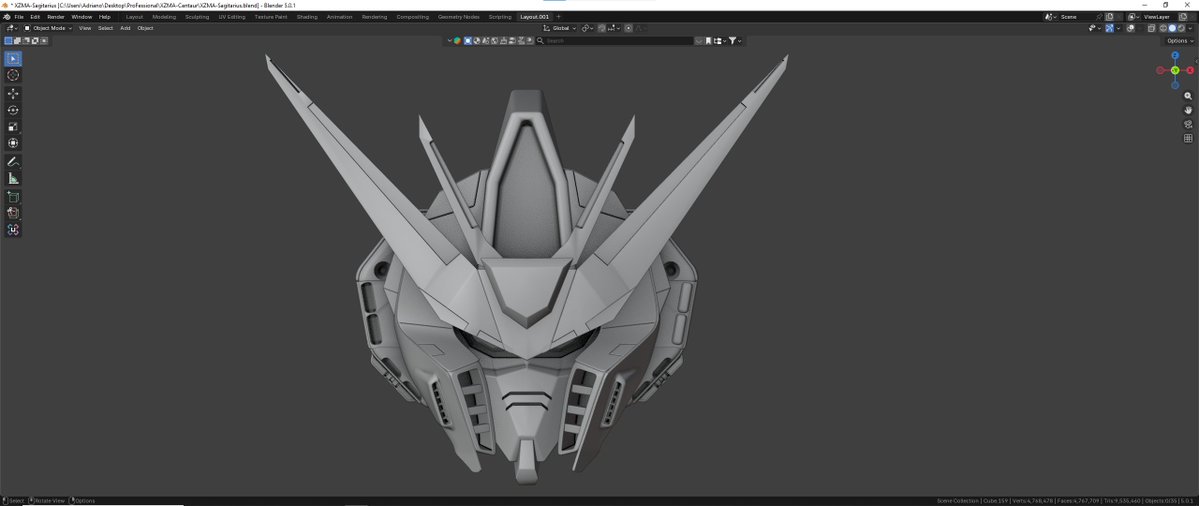Select the Scale tool
This screenshot has width=1199, height=506.
[x=13, y=127]
